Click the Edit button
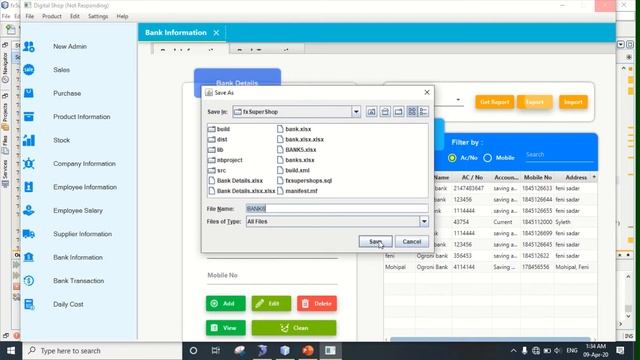This screenshot has height=360, width=640. click(271, 303)
